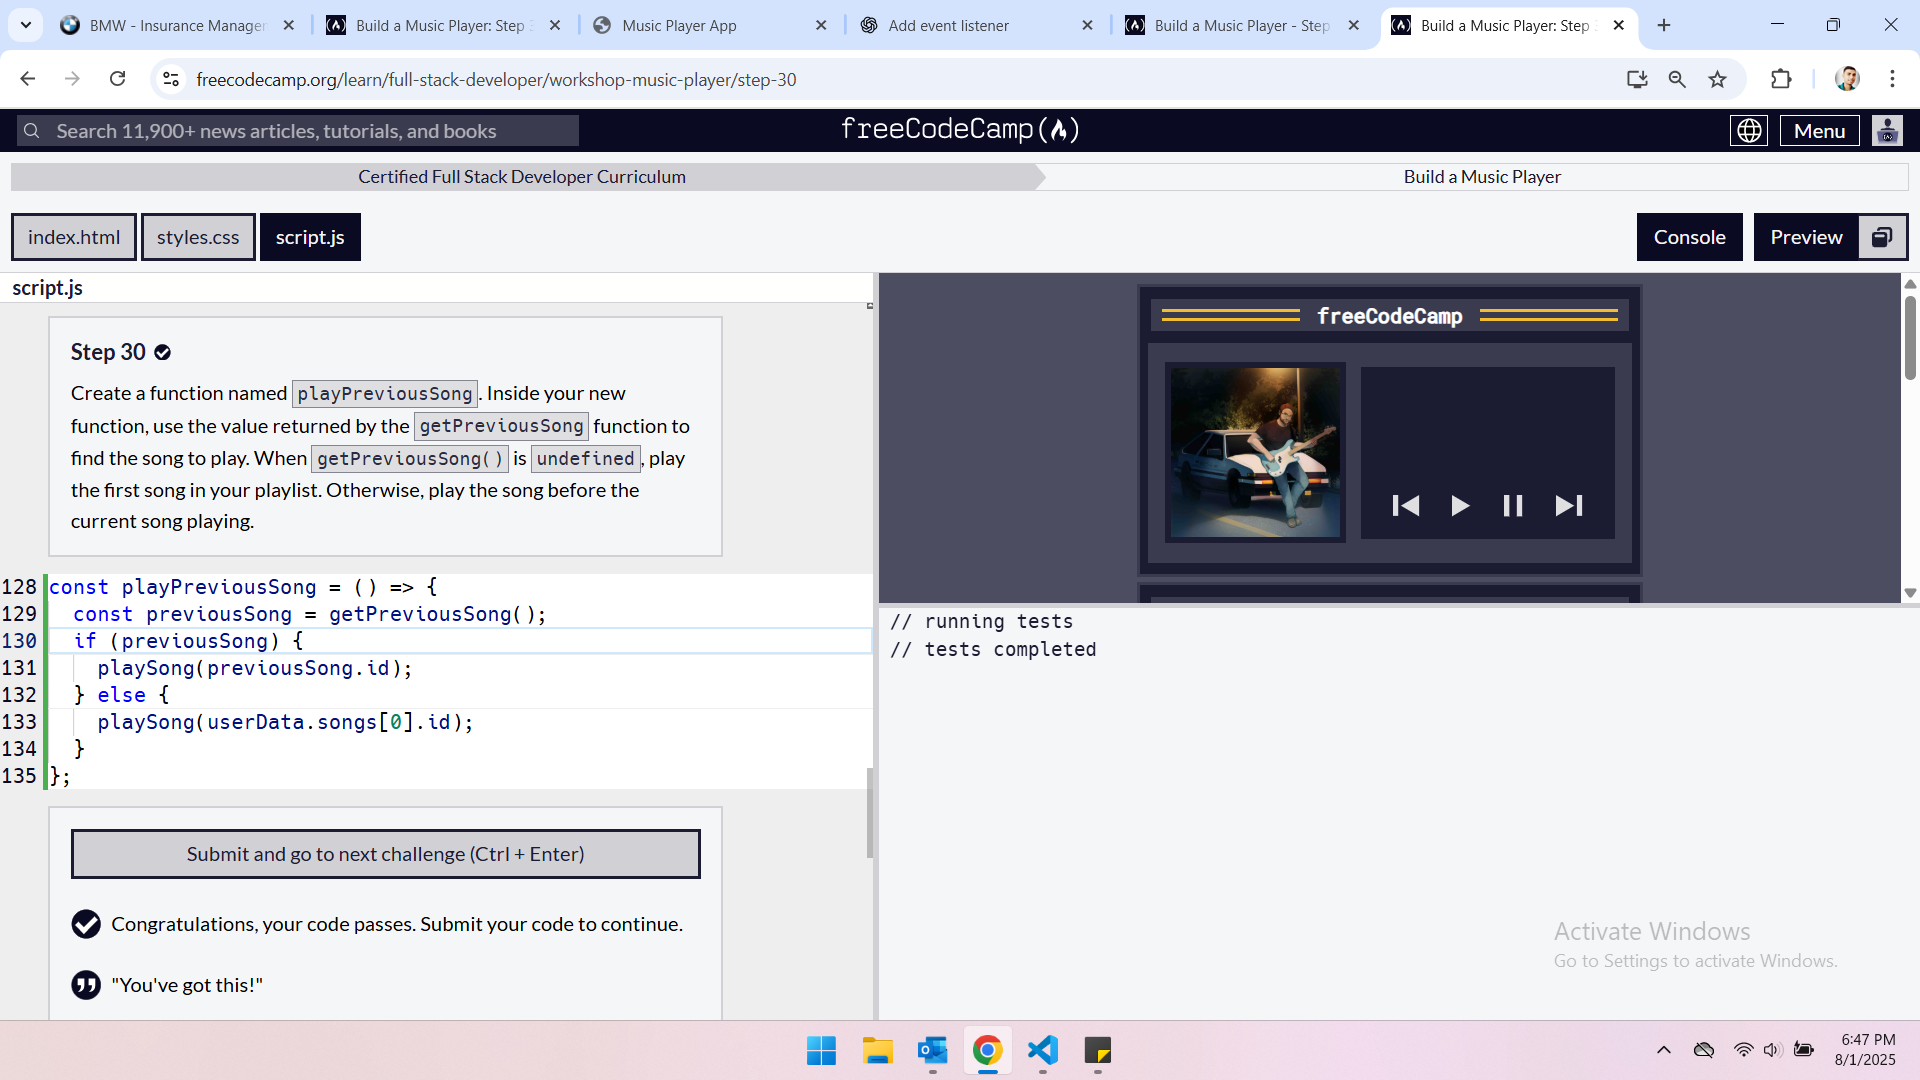The height and width of the screenshot is (1080, 1920).
Task: Open language selection globe icon
Action: [x=1749, y=131]
